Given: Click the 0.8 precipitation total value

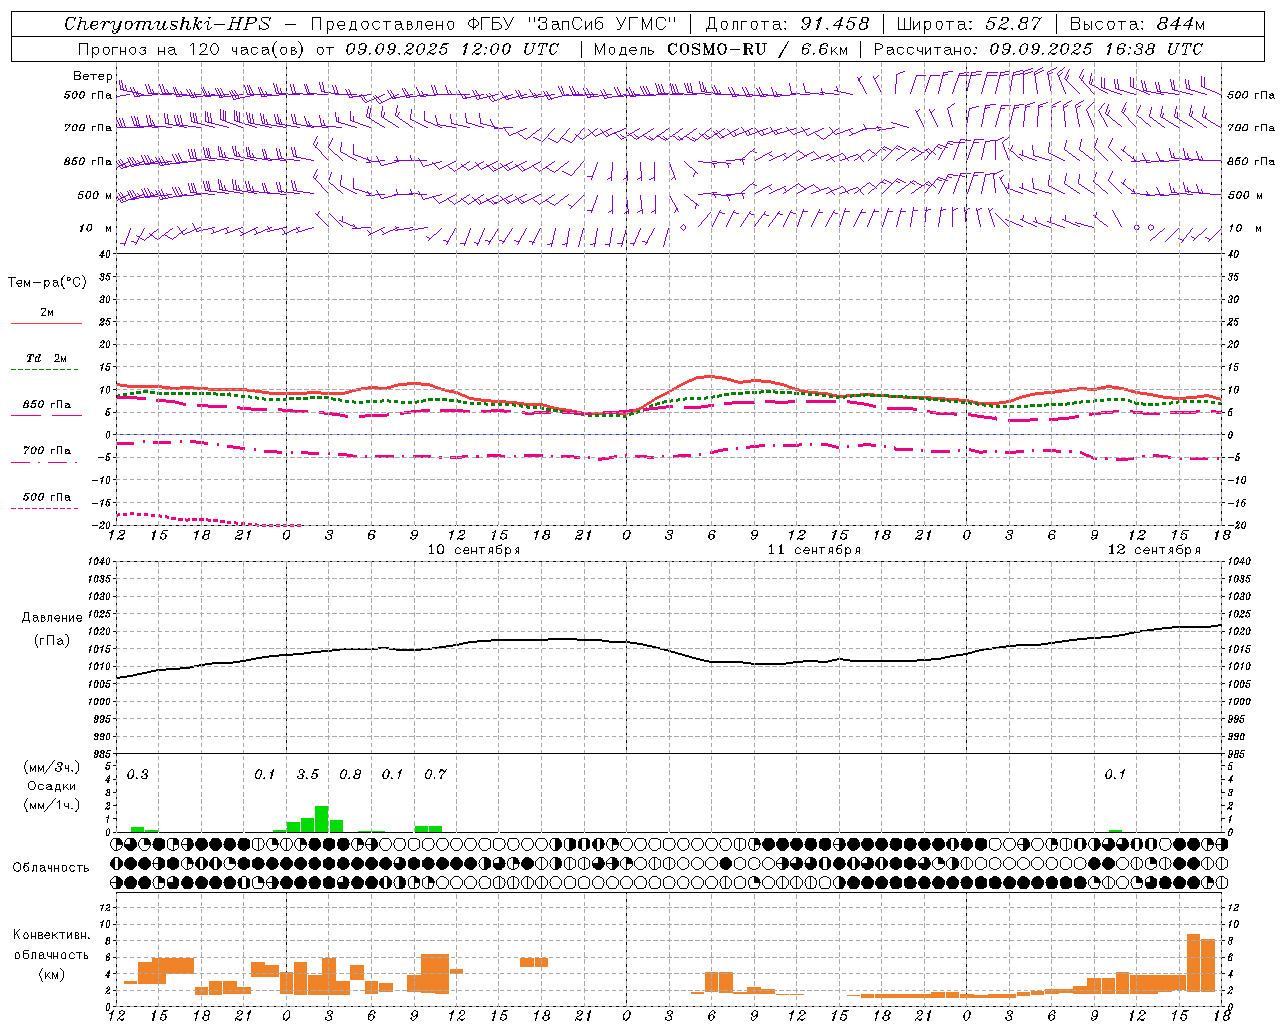Looking at the screenshot, I should pyautogui.click(x=350, y=775).
